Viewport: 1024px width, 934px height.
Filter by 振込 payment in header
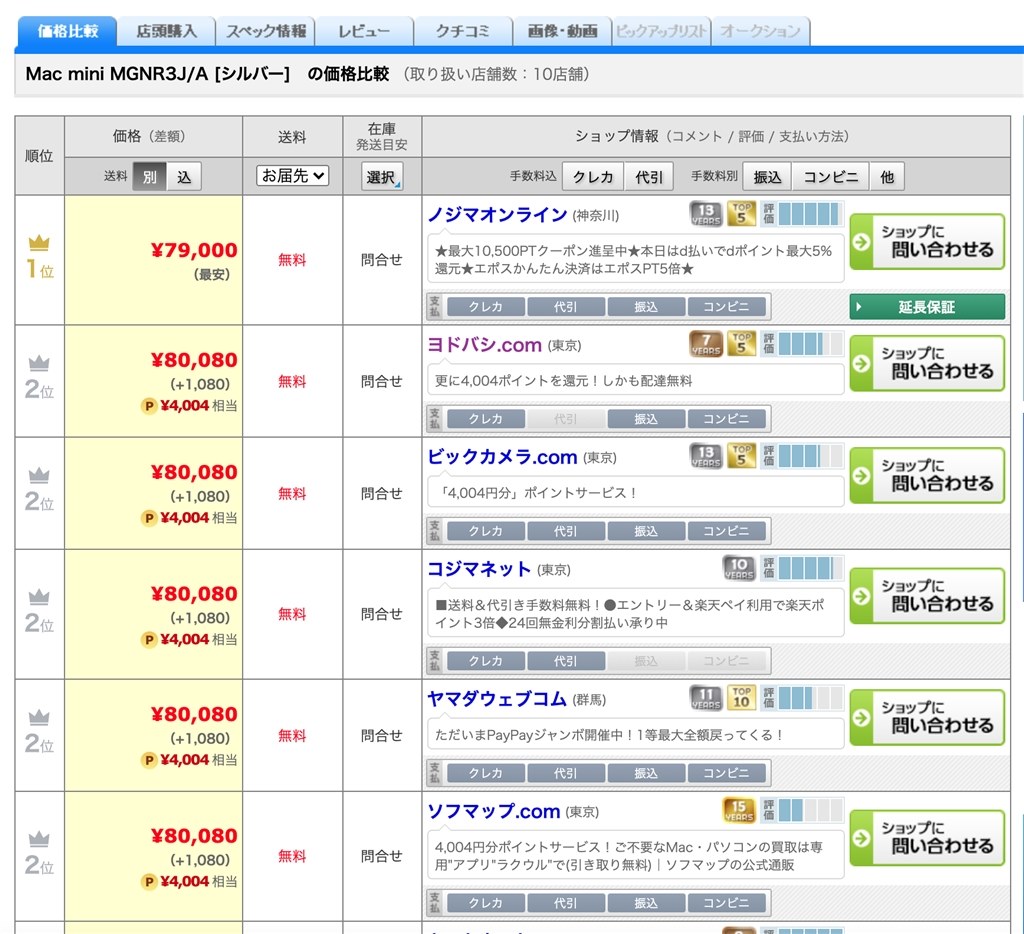click(767, 176)
